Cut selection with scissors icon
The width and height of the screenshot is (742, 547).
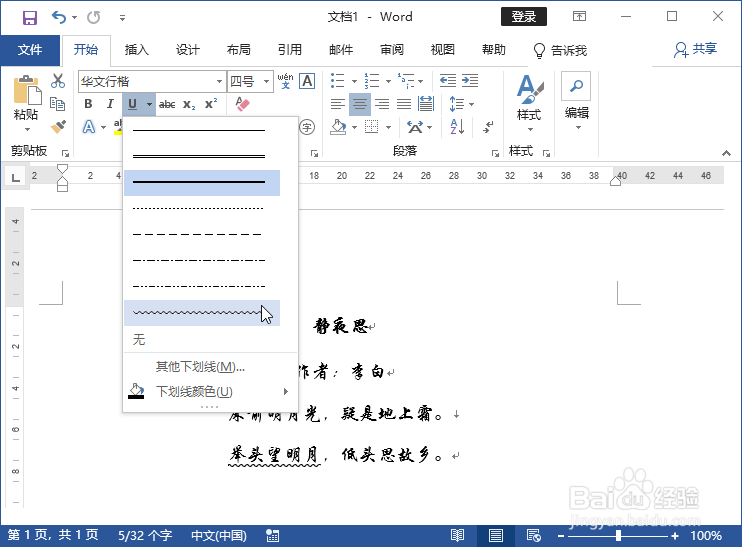click(x=58, y=81)
